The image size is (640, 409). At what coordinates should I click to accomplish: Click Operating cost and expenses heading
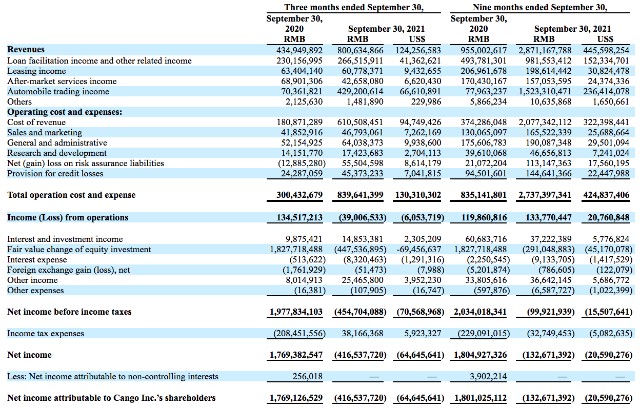point(64,112)
